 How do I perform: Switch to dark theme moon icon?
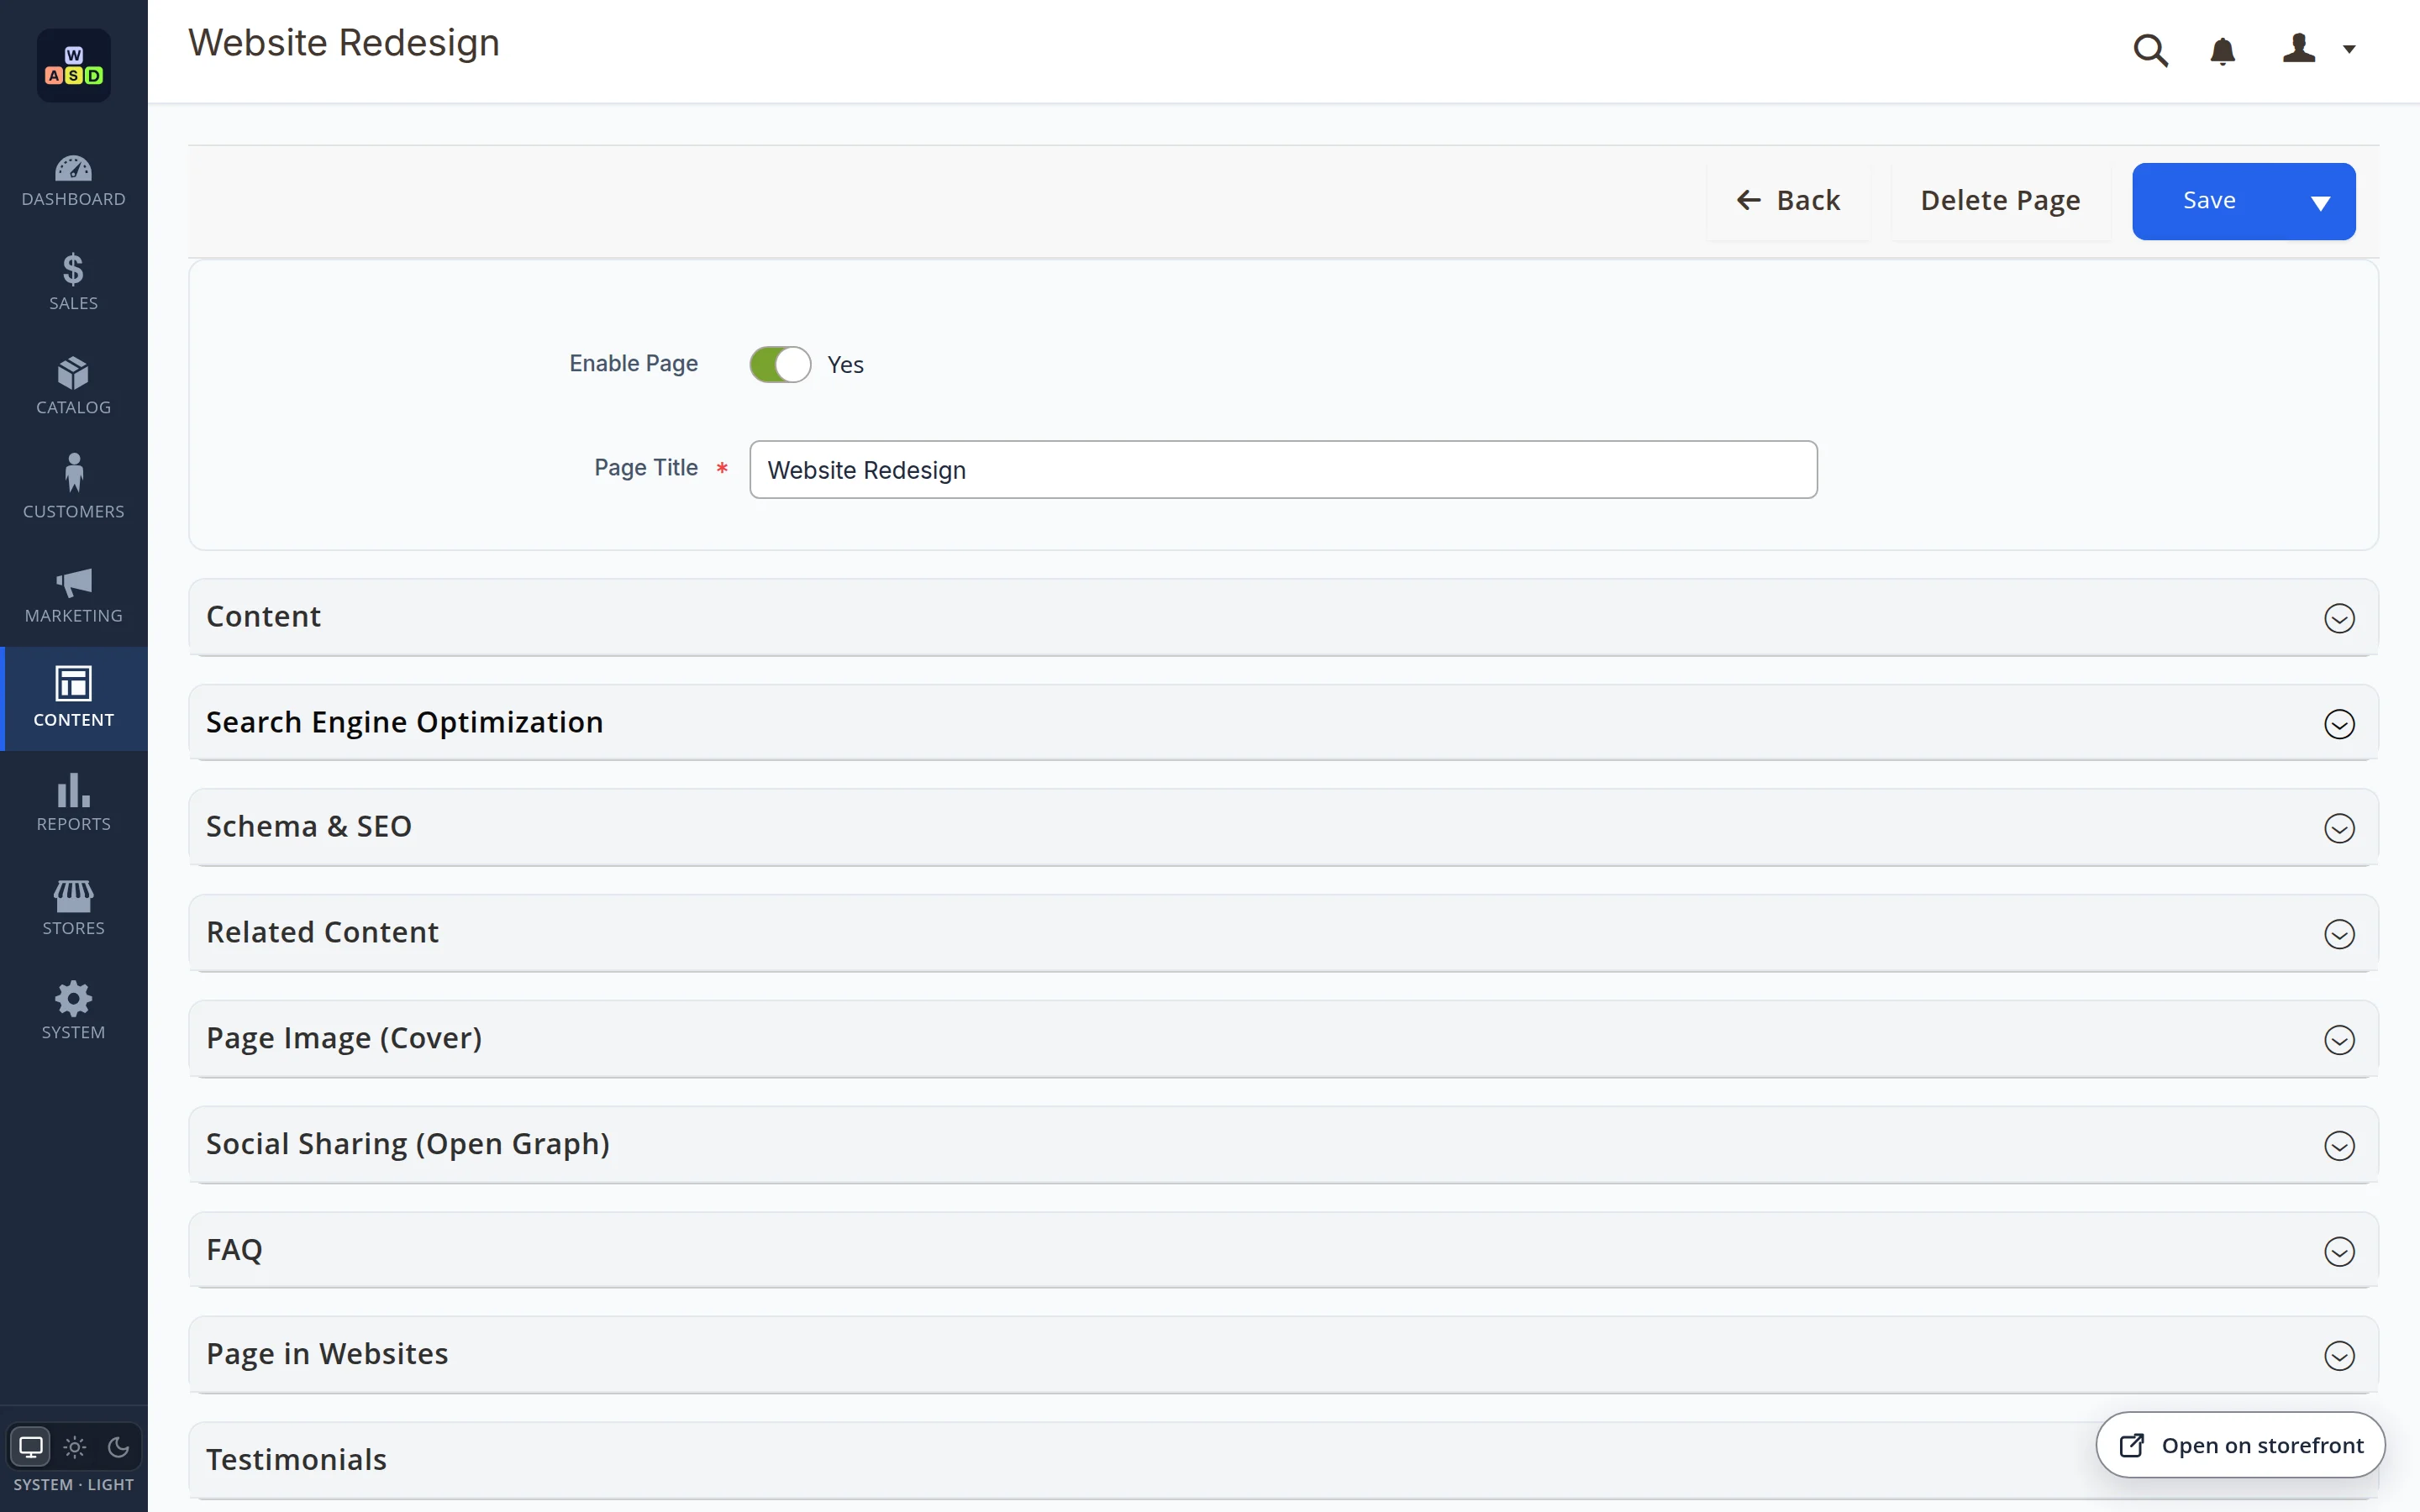click(118, 1447)
